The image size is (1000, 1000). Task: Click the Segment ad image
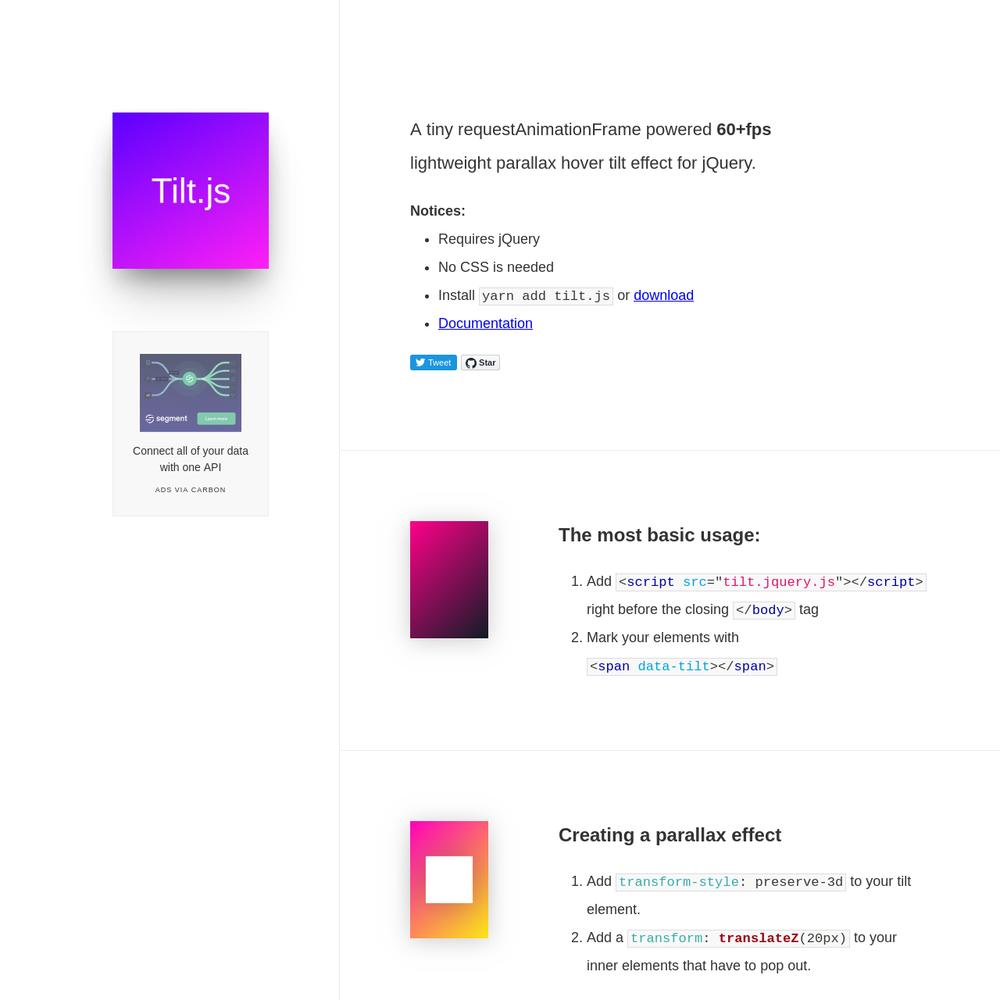(x=191, y=393)
